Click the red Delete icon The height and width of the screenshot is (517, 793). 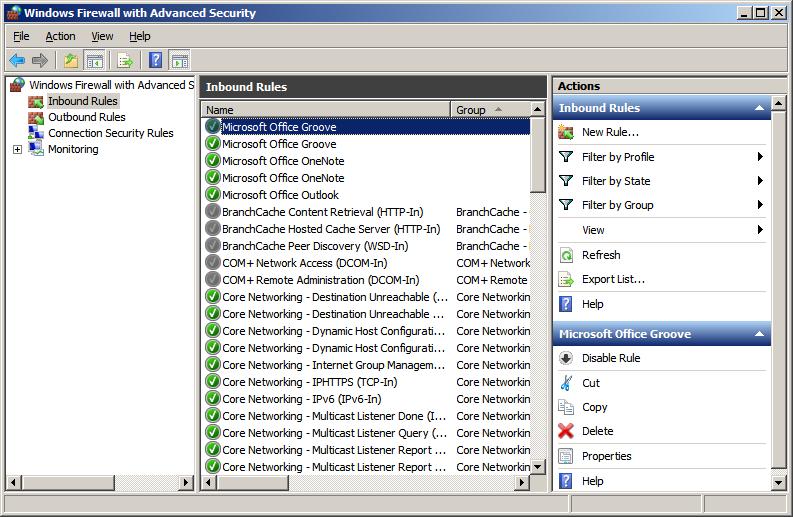566,431
